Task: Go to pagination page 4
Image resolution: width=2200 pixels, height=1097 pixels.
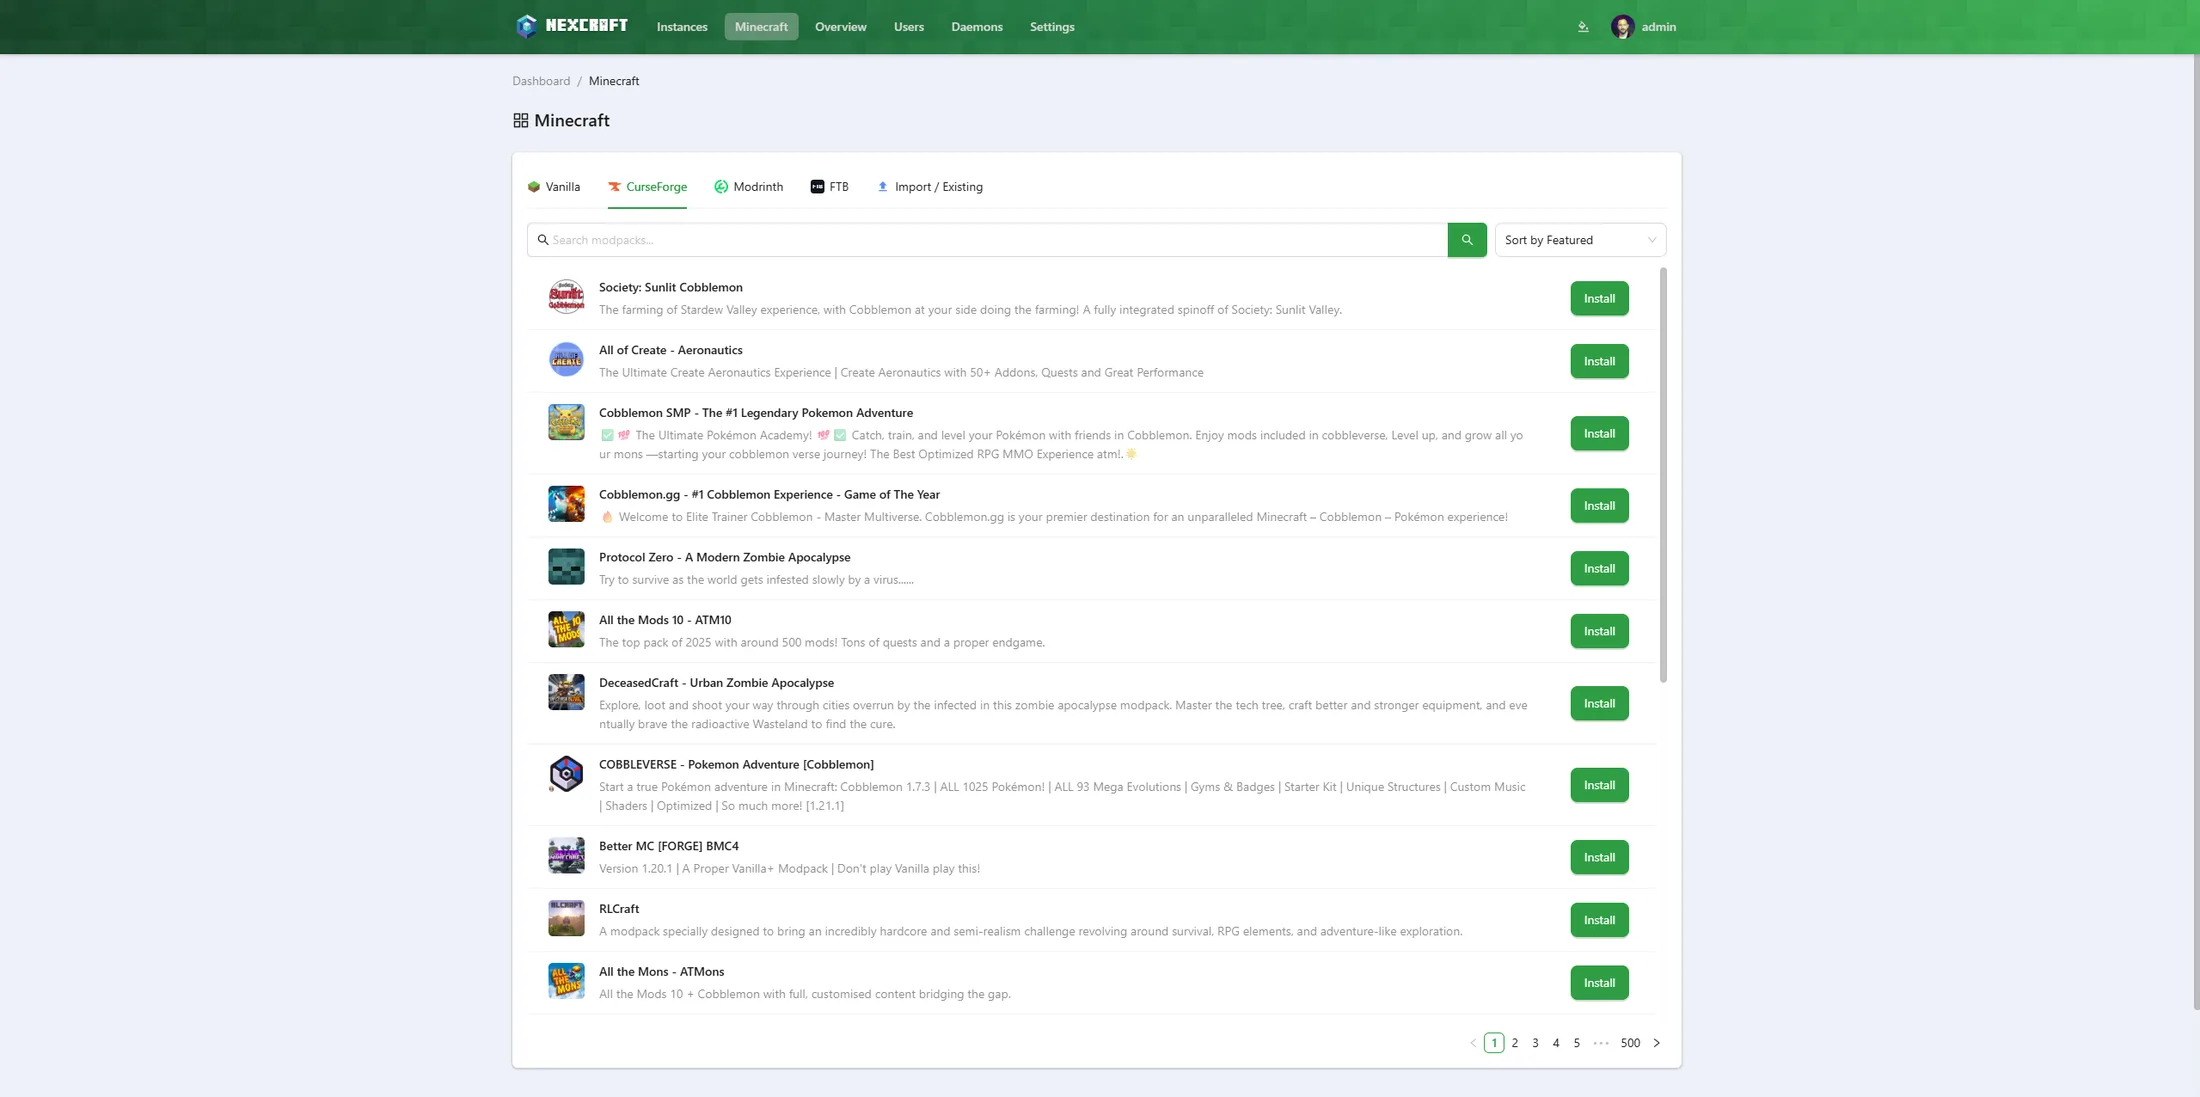Action: tap(1556, 1043)
